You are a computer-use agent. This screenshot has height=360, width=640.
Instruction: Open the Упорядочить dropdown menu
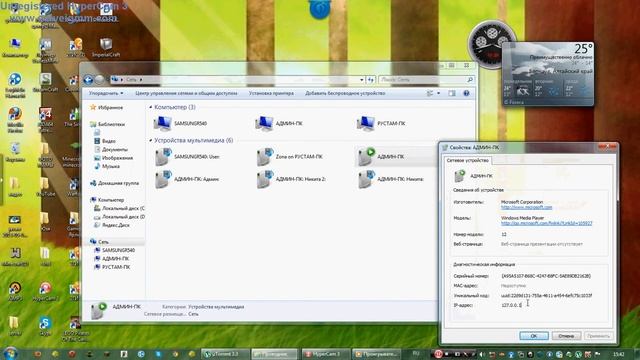click(106, 93)
